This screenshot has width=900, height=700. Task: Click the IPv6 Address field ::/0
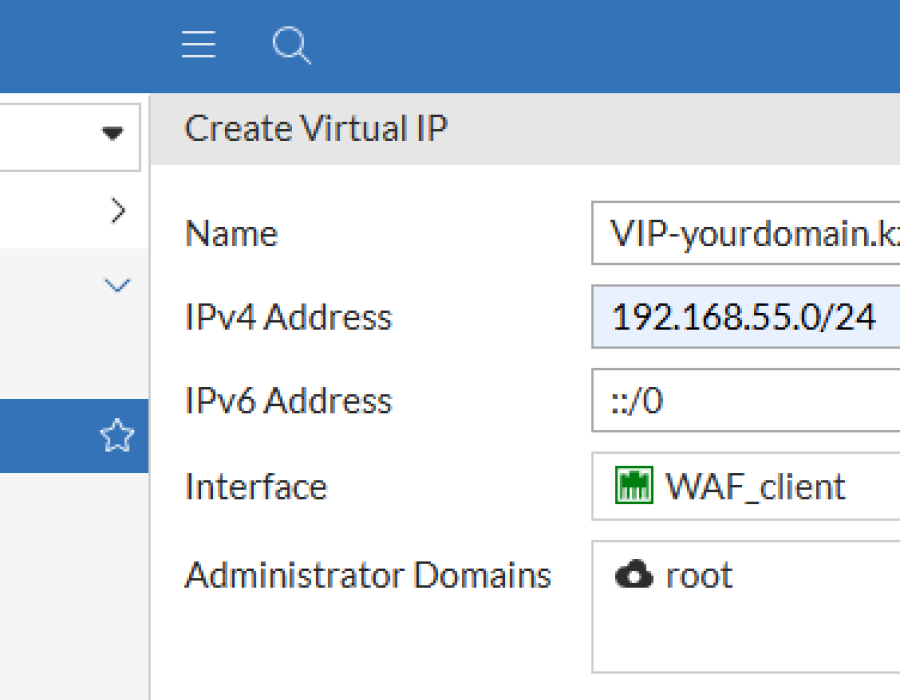tap(746, 400)
